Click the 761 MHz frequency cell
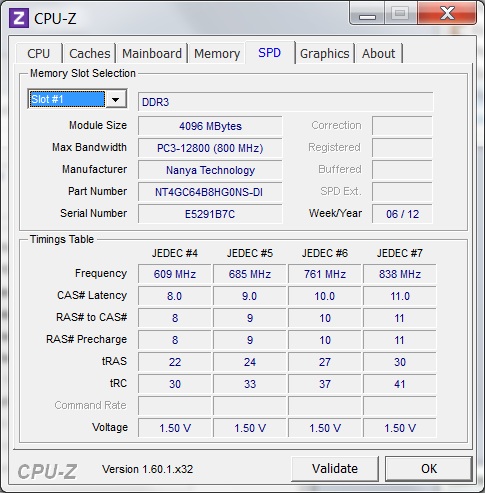Screen dimensions: 485x493 click(325, 274)
